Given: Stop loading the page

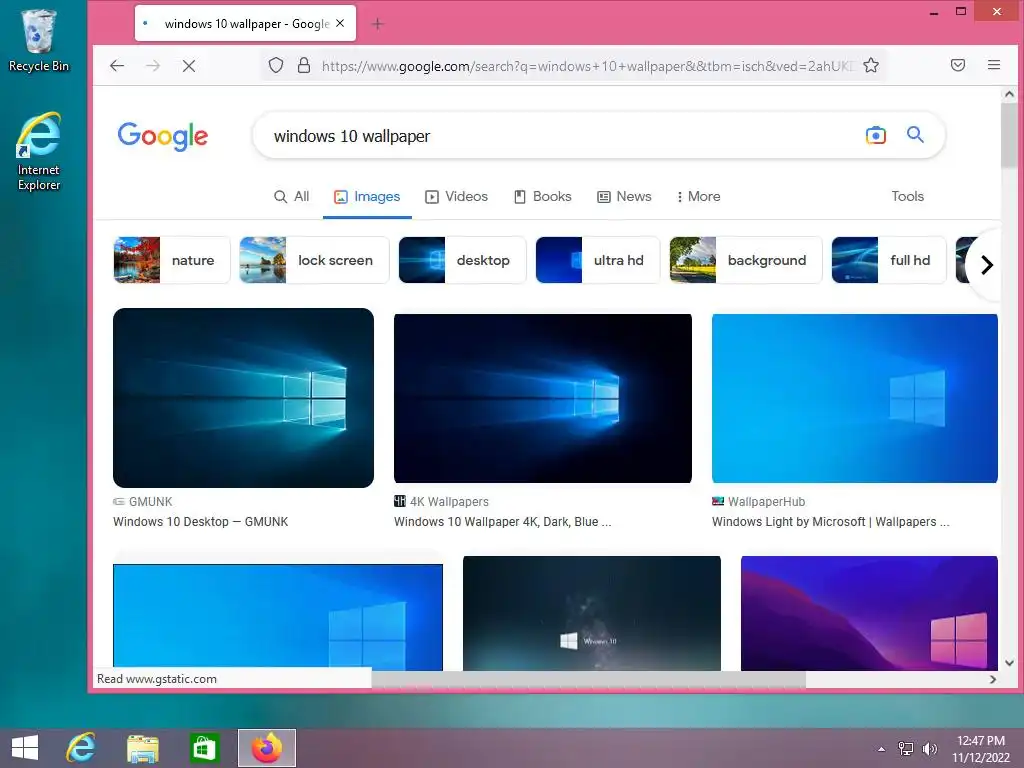Looking at the screenshot, I should click(x=189, y=65).
